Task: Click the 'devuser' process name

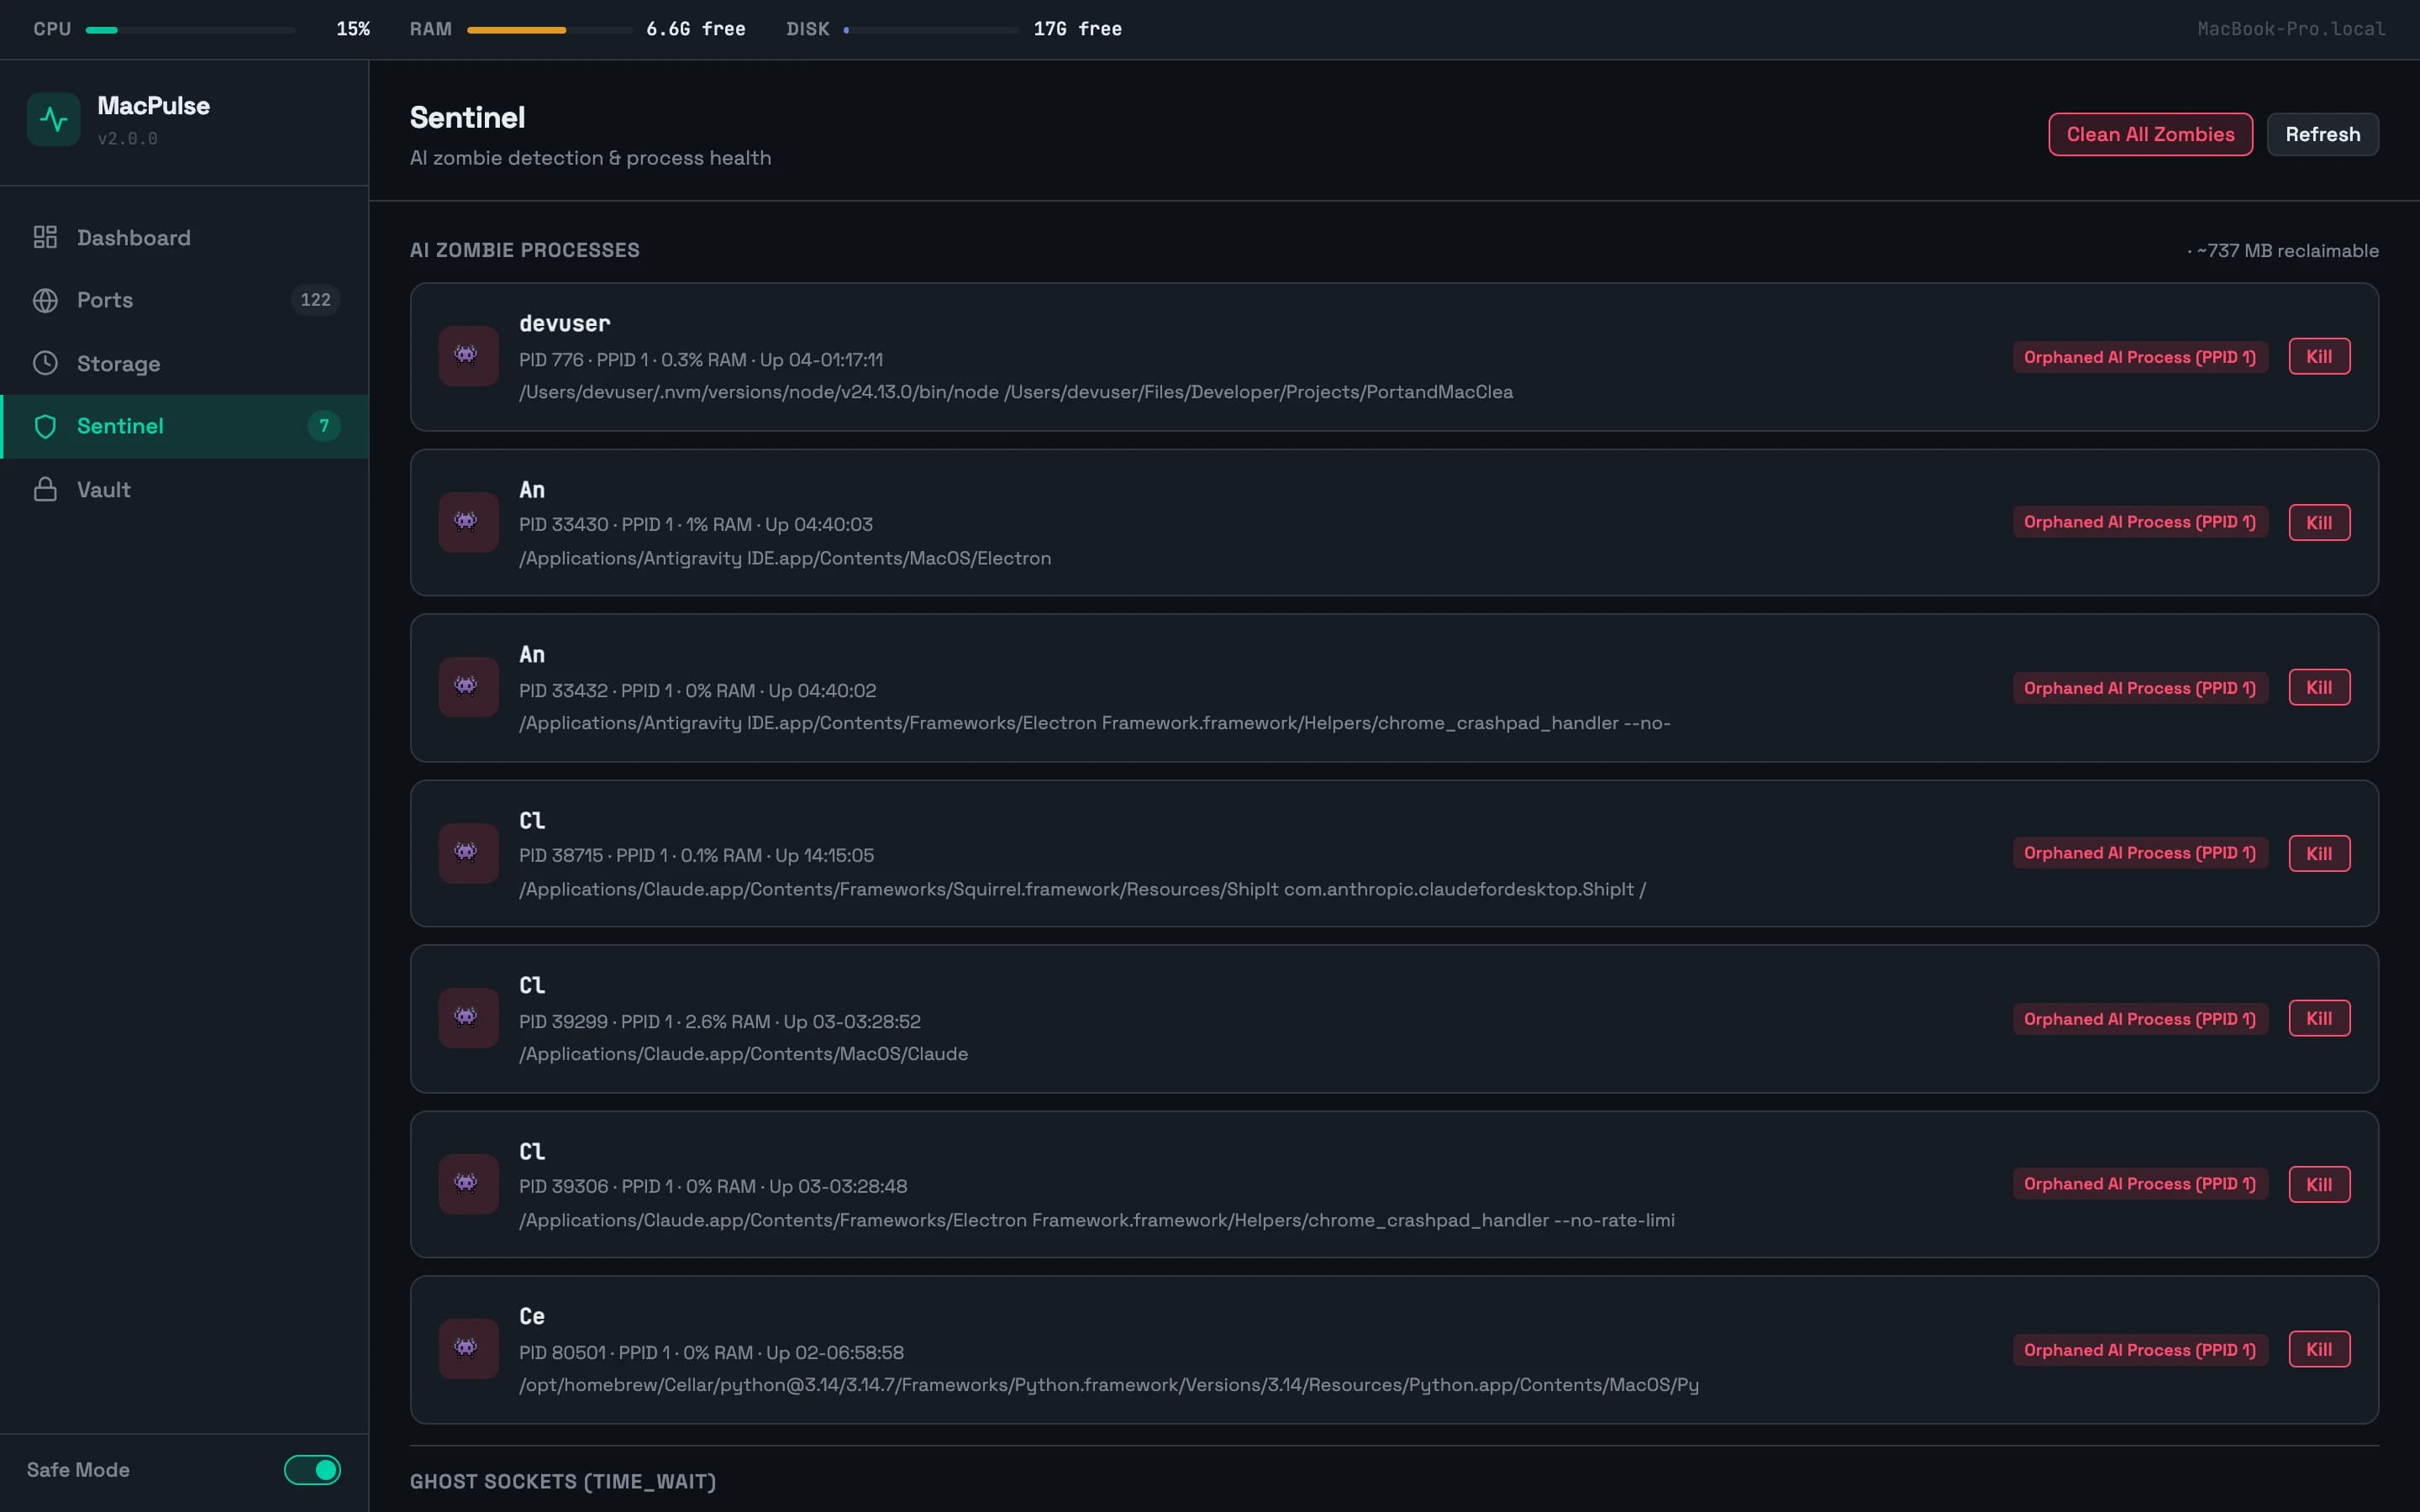Action: [x=564, y=323]
